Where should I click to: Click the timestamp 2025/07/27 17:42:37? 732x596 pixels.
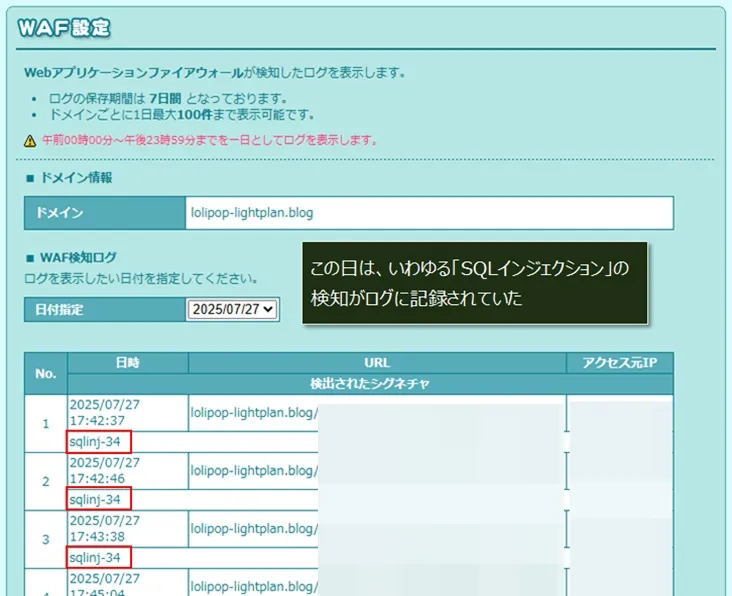click(105, 413)
